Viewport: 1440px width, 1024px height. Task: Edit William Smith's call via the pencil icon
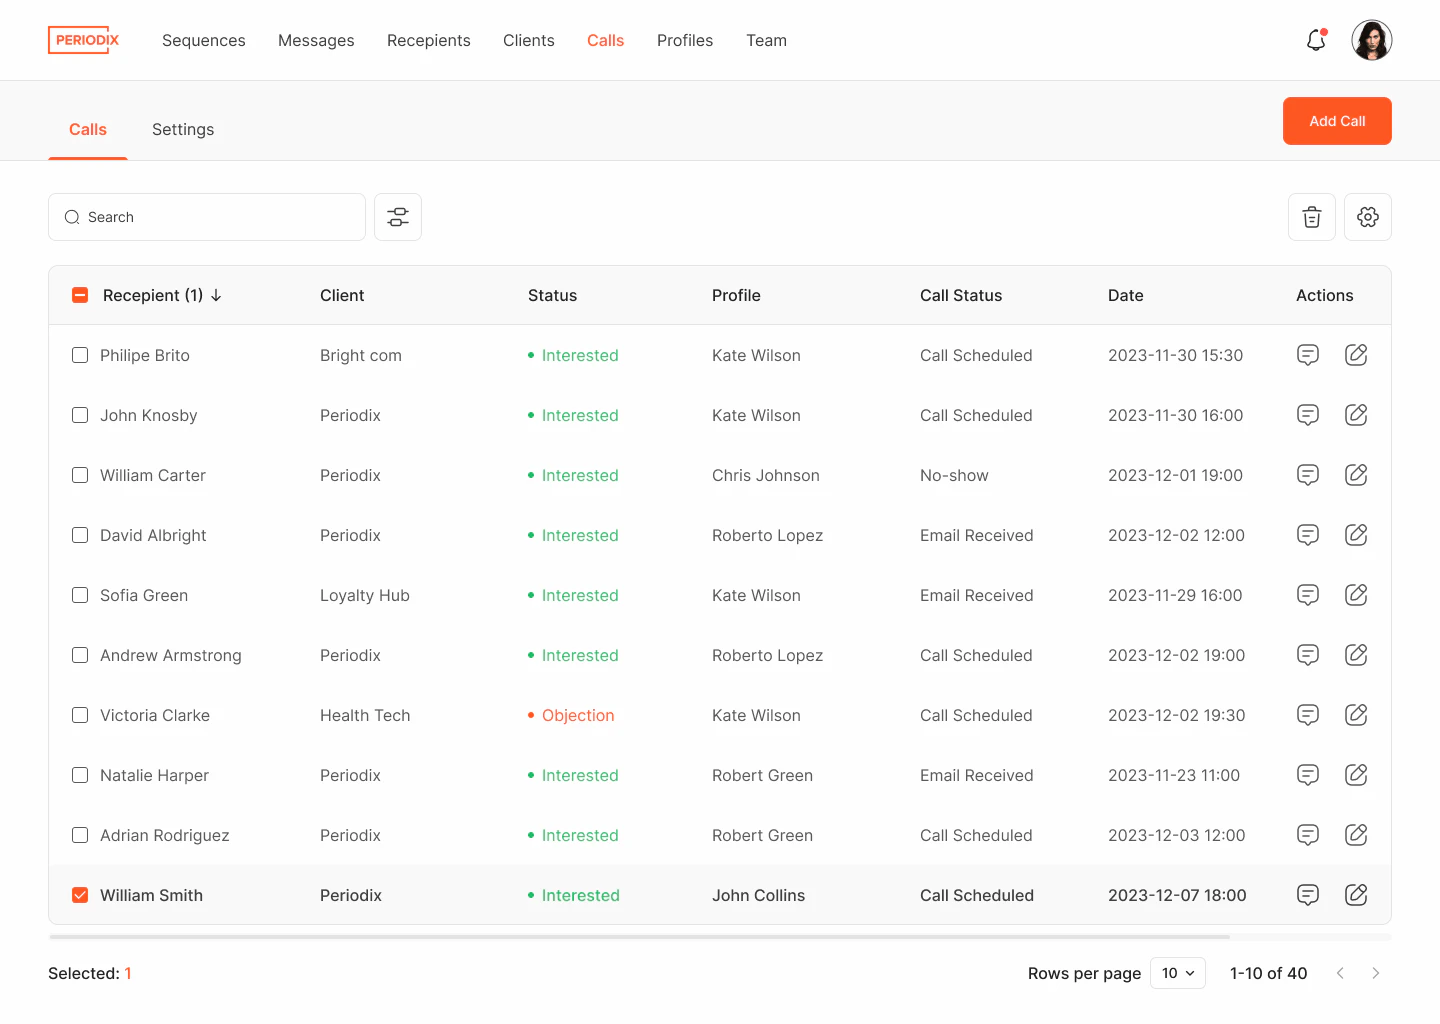[x=1356, y=895]
